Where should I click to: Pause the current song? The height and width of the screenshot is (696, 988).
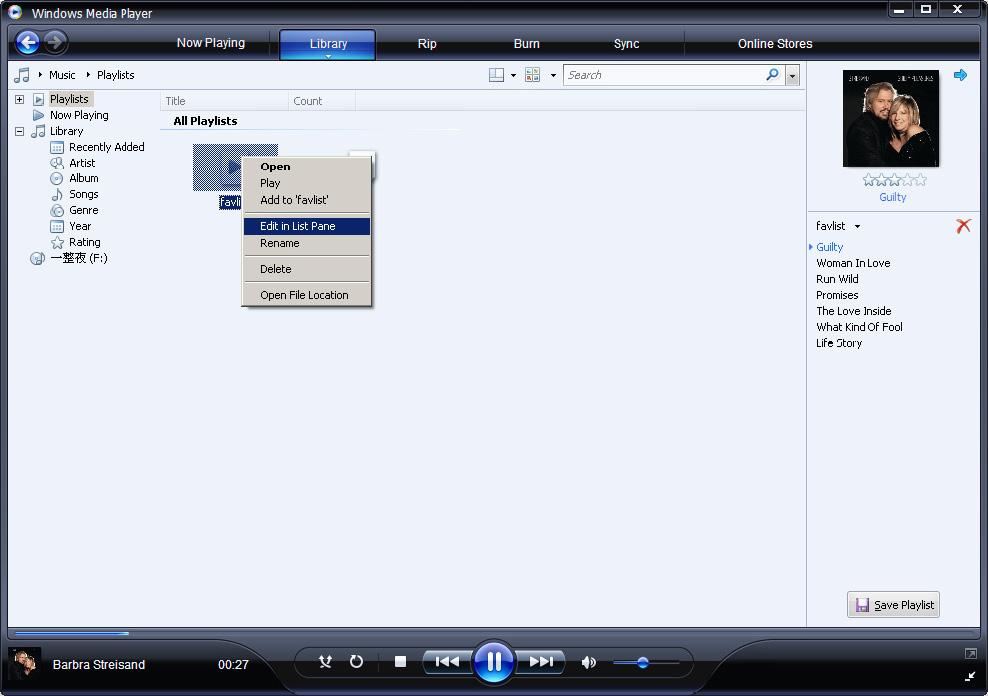(x=494, y=661)
